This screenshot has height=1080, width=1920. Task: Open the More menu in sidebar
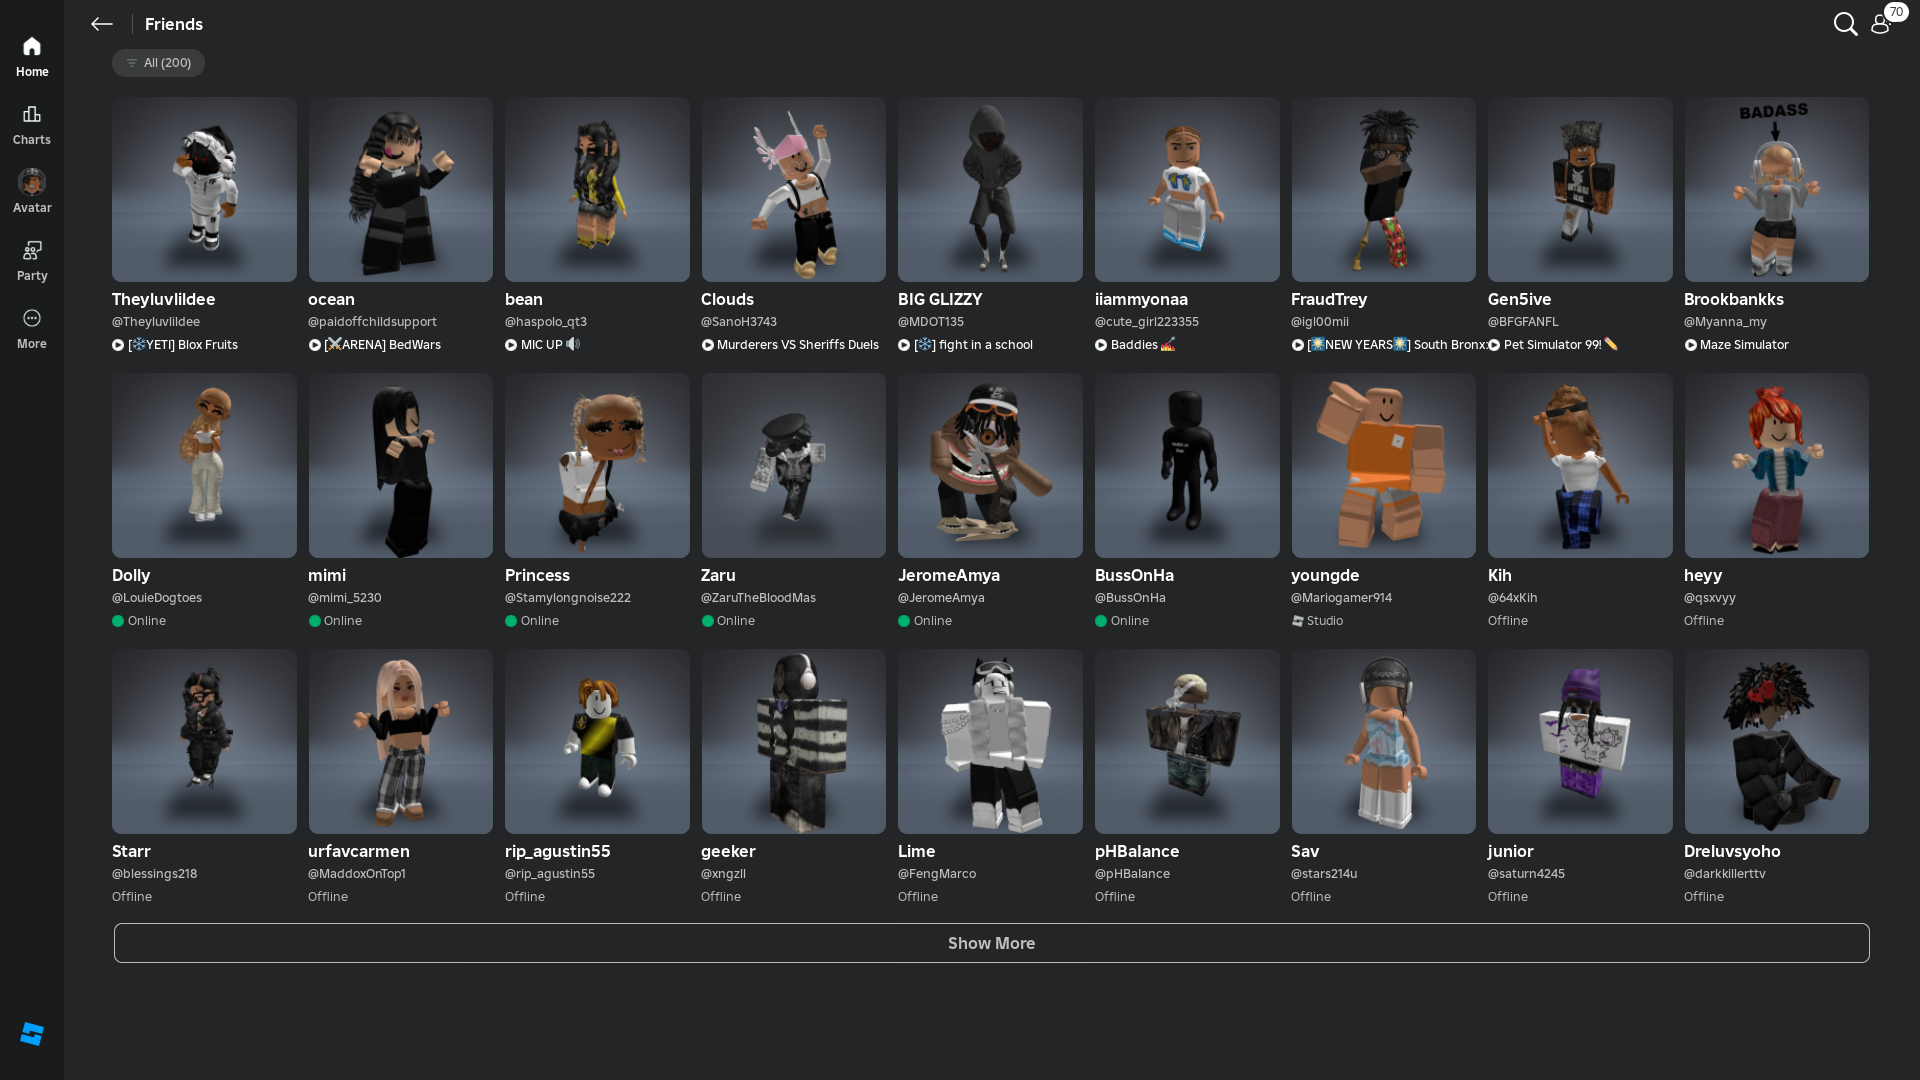[32, 328]
